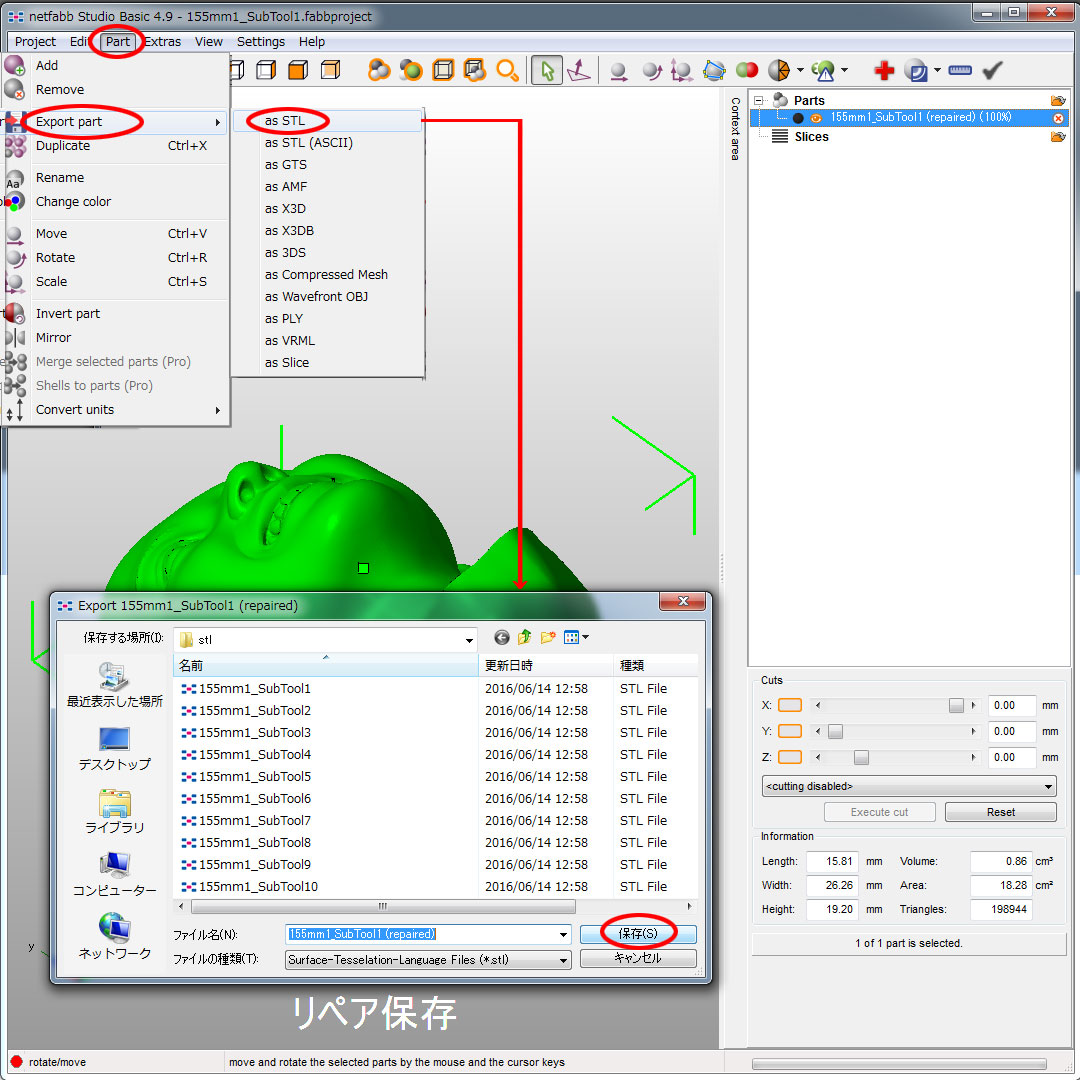The image size is (1080, 1080).
Task: Click the up one folder icon
Action: click(x=525, y=638)
